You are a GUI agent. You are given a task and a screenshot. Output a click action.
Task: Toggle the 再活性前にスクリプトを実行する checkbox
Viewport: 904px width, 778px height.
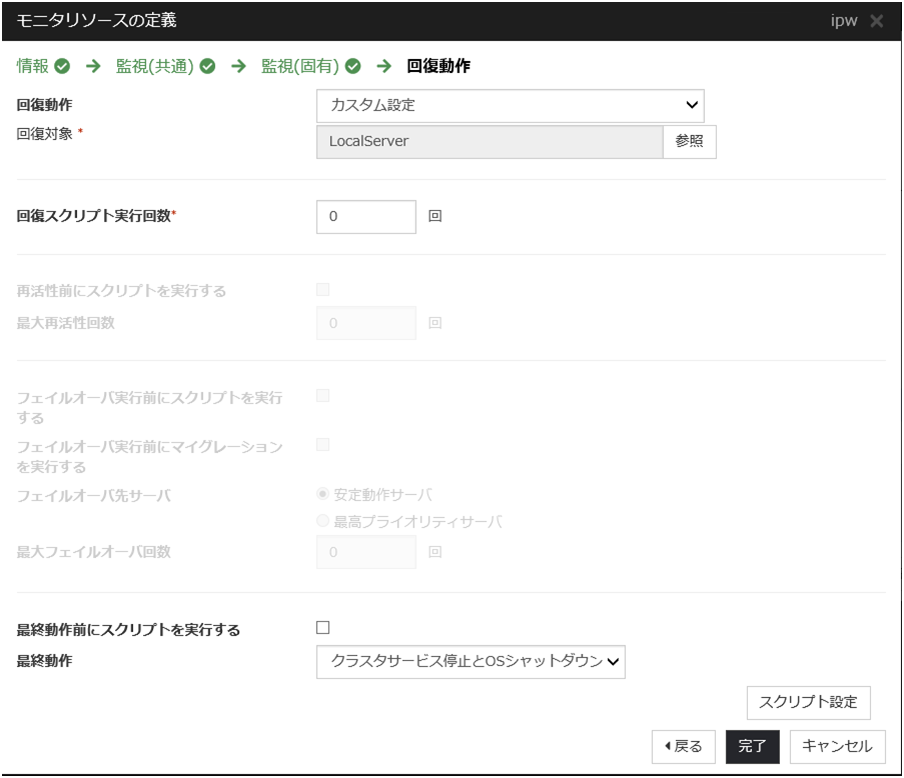point(323,290)
